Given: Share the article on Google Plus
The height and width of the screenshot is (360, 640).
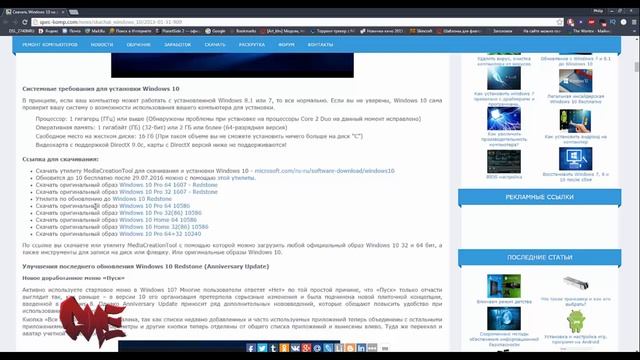Looking at the screenshot, I should click(x=306, y=348).
